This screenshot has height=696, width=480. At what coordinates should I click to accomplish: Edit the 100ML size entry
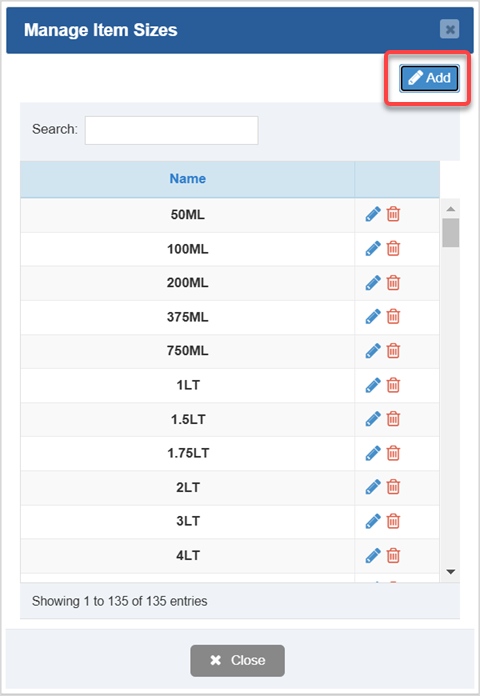tap(373, 249)
